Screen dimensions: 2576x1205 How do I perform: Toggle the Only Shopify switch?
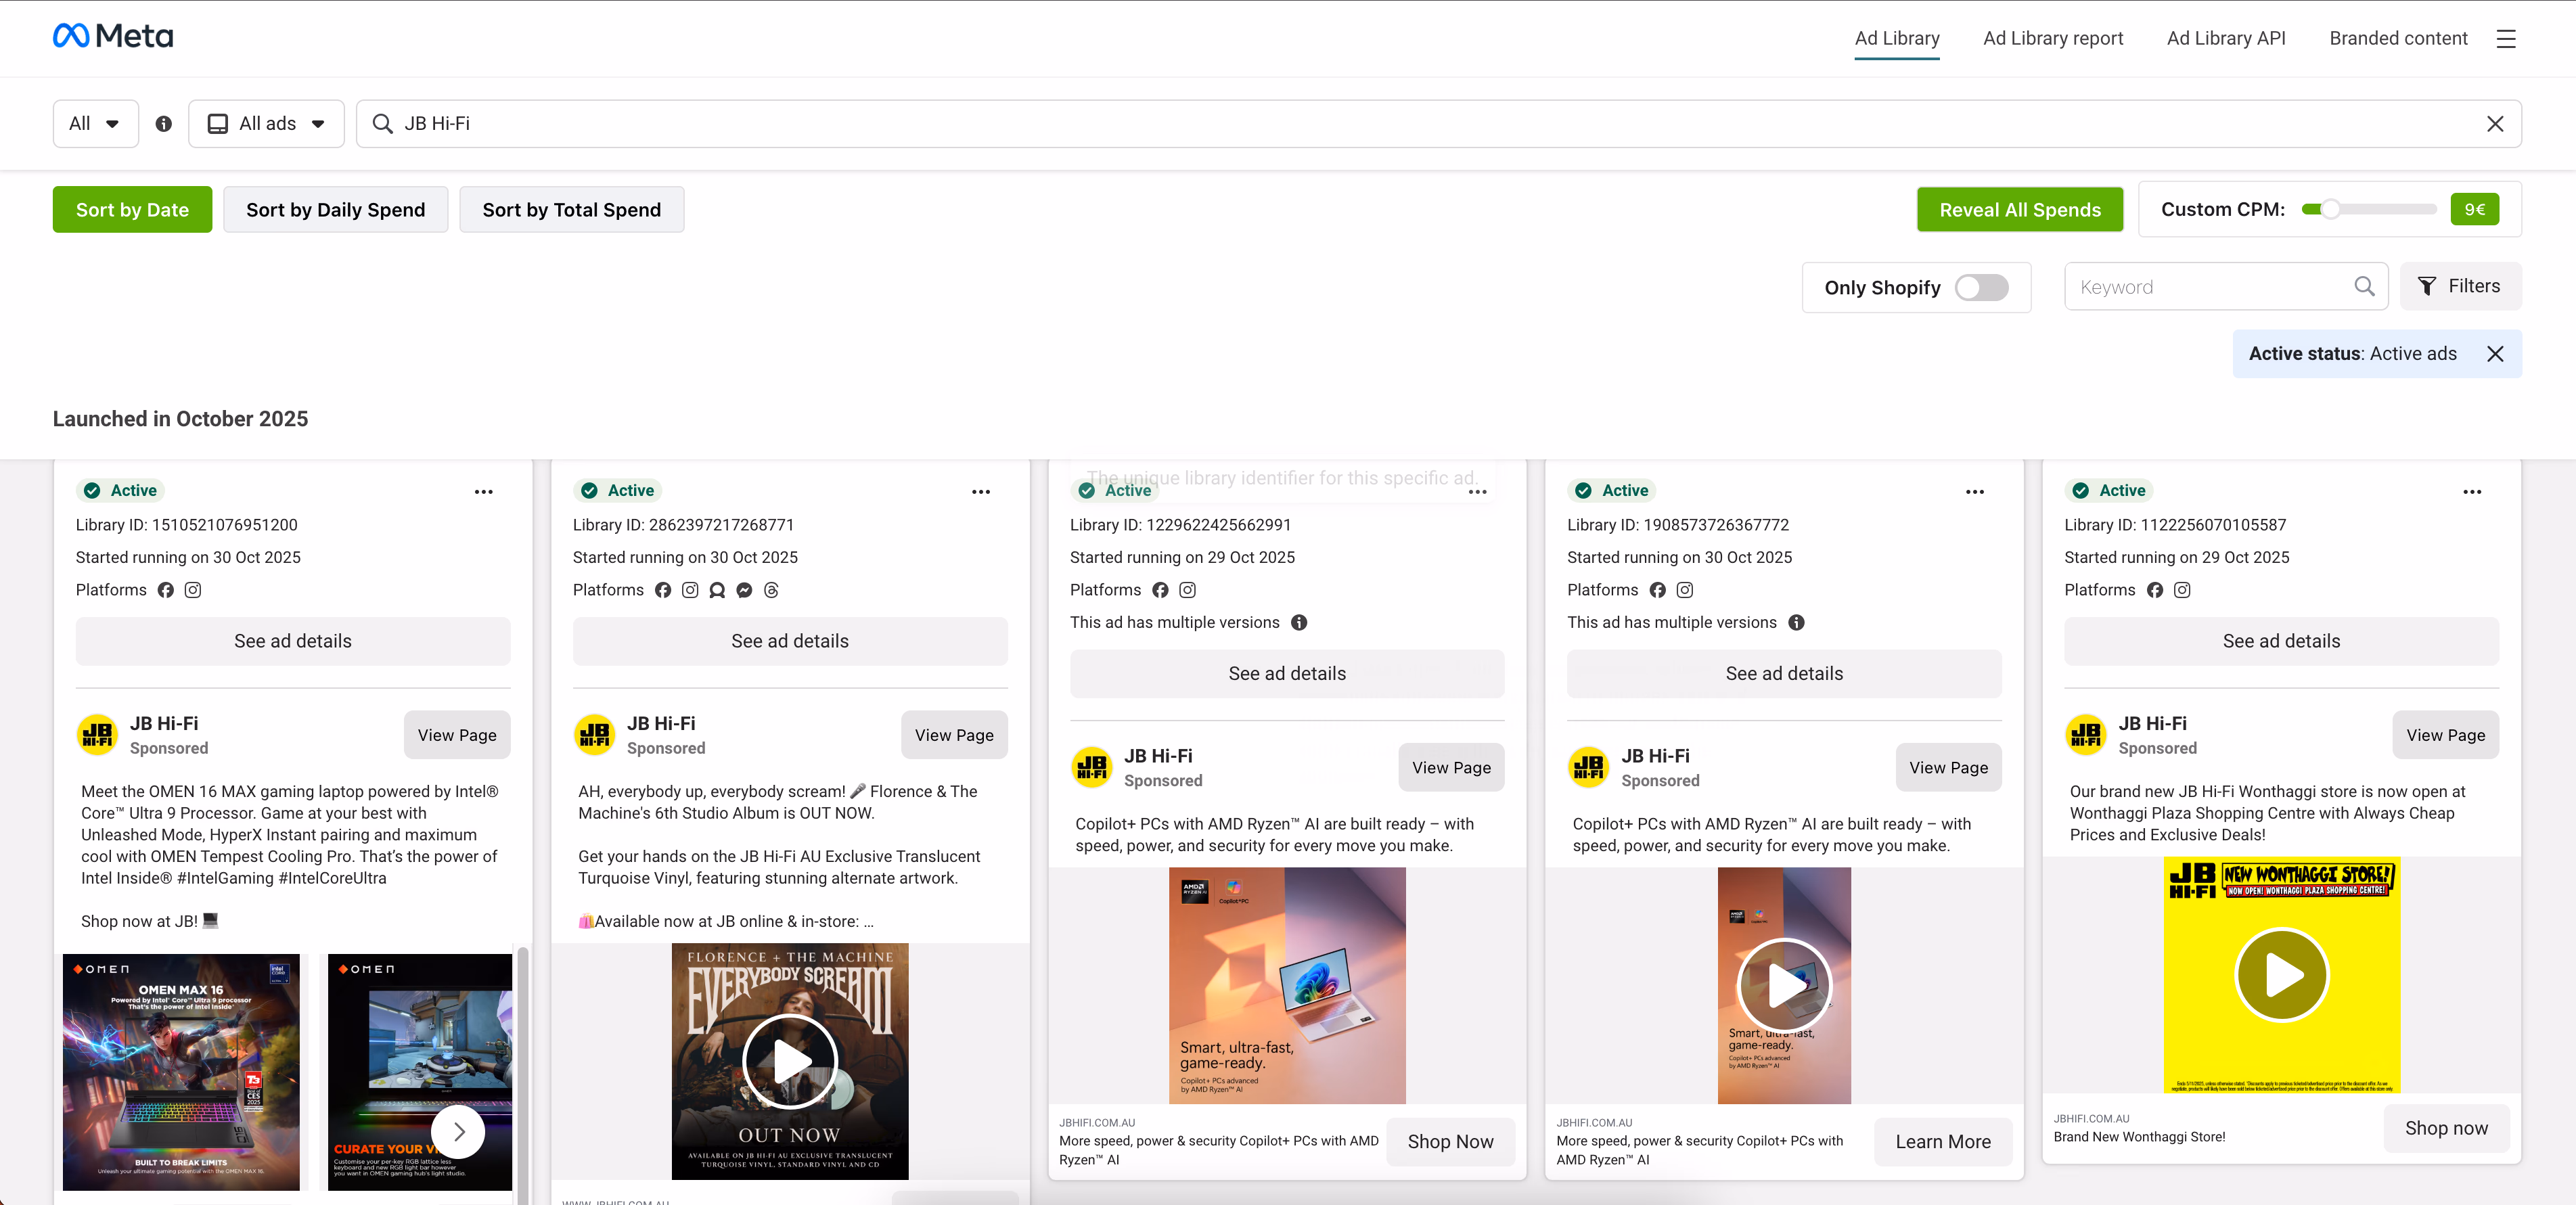(1981, 288)
